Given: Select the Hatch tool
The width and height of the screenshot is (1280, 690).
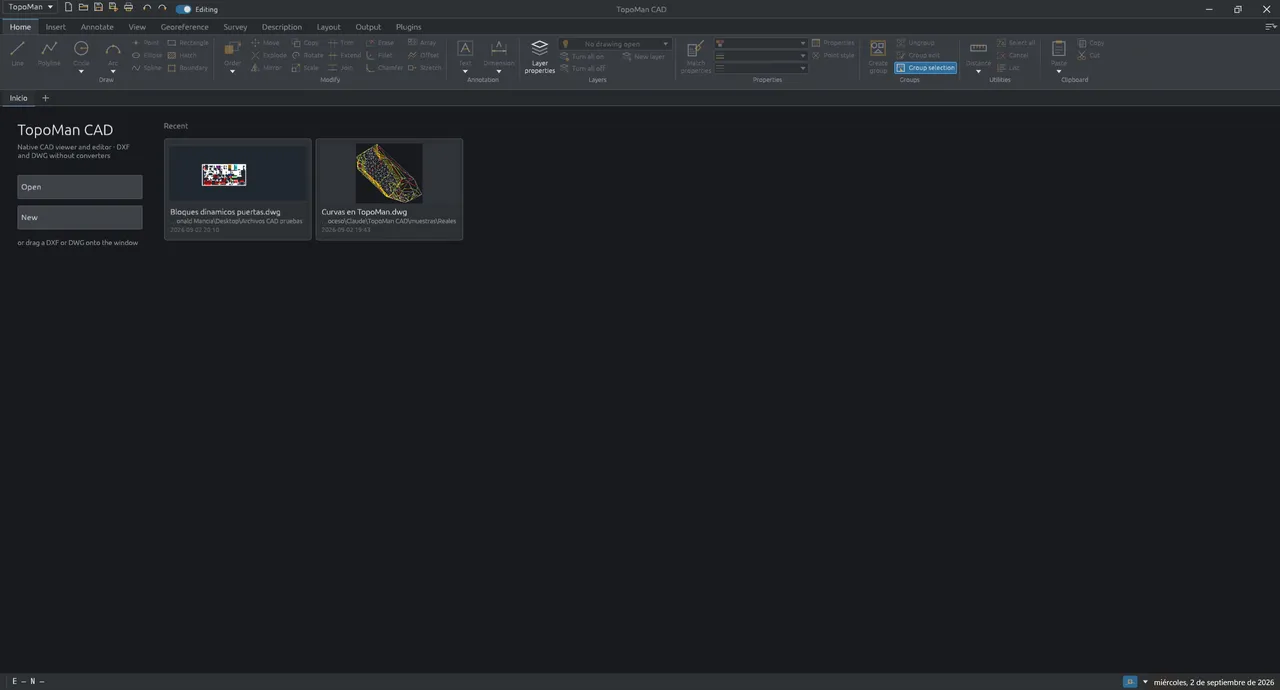Looking at the screenshot, I should [x=183, y=55].
